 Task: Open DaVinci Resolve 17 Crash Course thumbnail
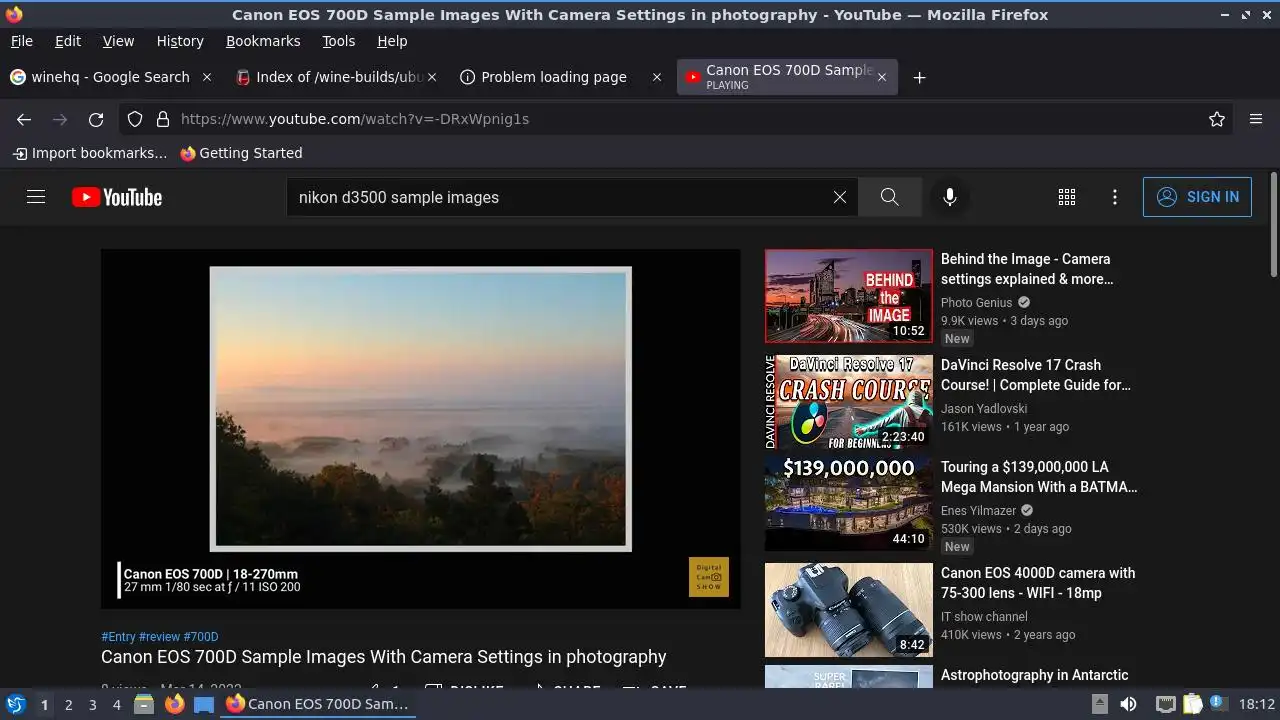point(849,402)
